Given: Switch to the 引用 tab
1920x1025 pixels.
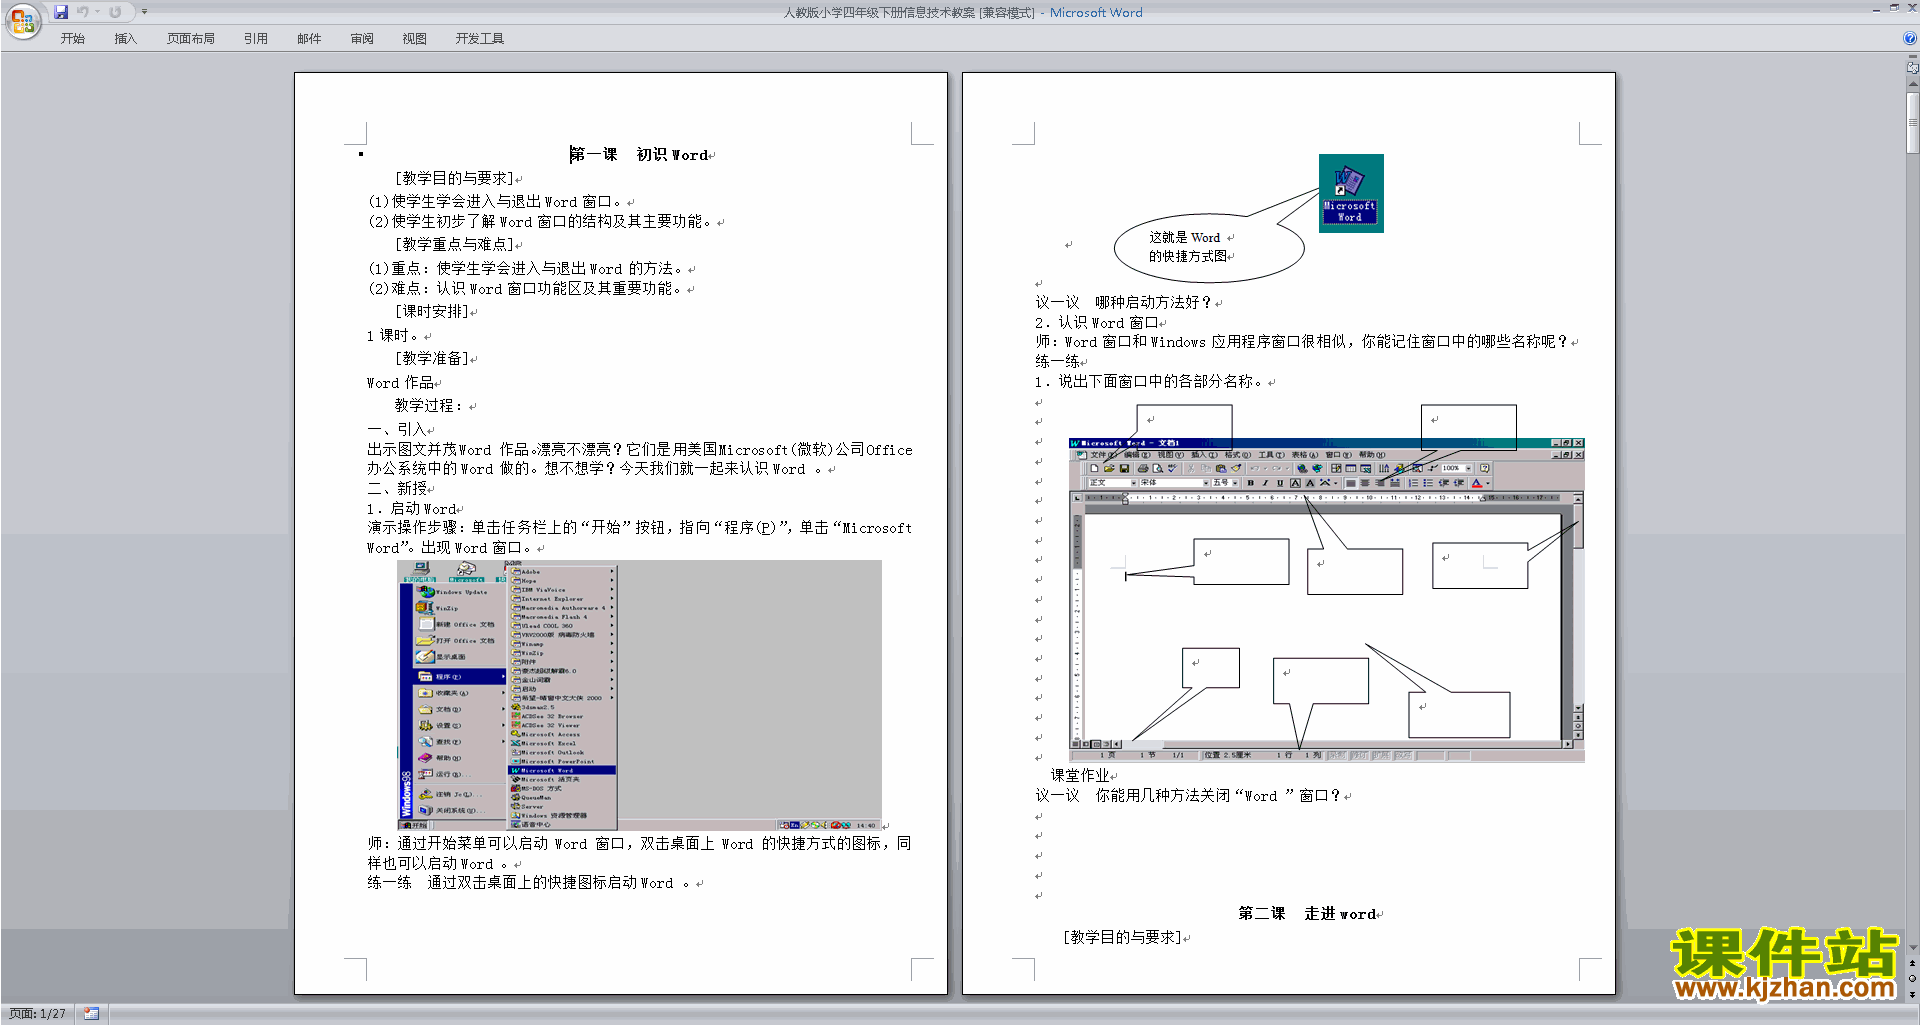Looking at the screenshot, I should [x=256, y=39].
